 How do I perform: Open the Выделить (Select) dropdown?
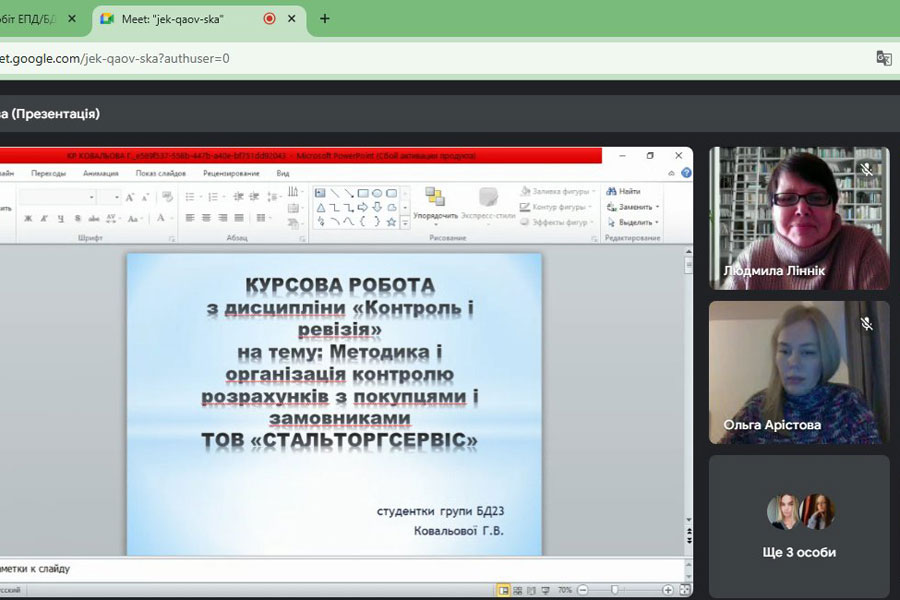coord(657,222)
